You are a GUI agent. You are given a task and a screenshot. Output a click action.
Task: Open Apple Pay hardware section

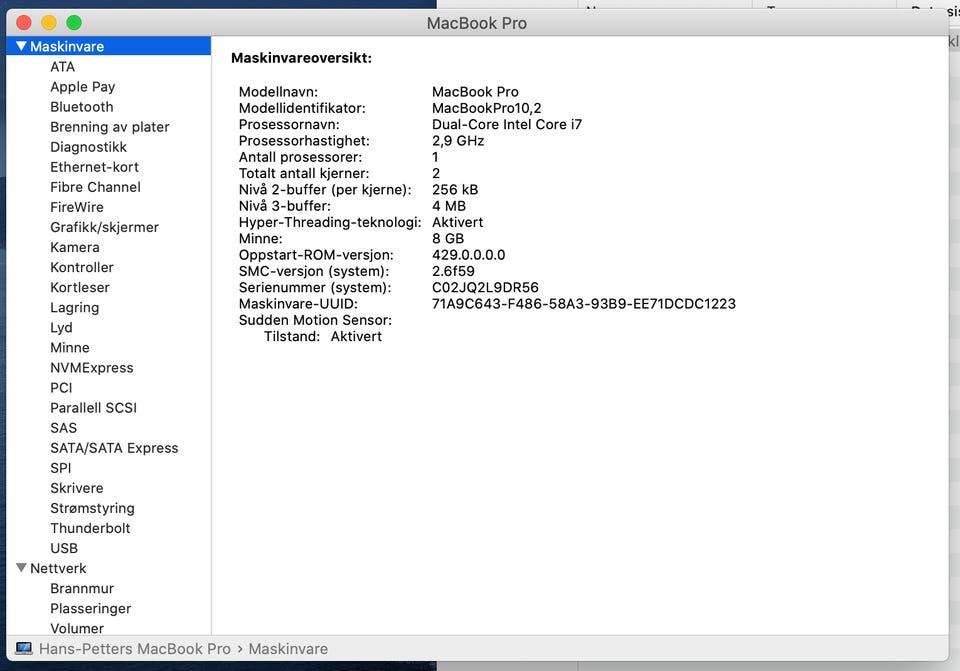click(x=83, y=87)
